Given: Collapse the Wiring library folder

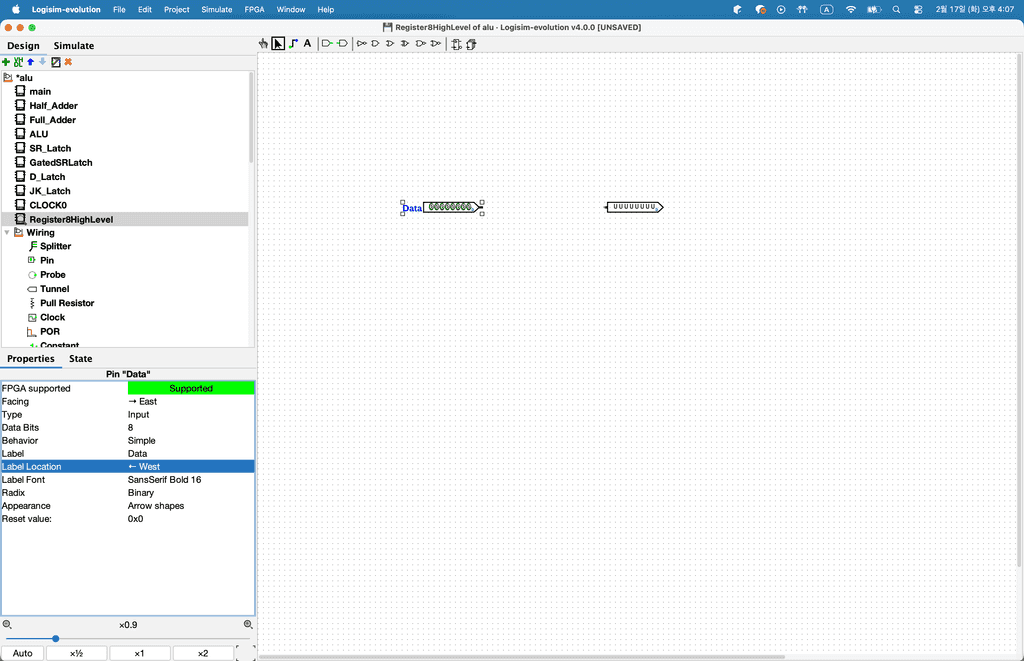Looking at the screenshot, I should (7, 233).
